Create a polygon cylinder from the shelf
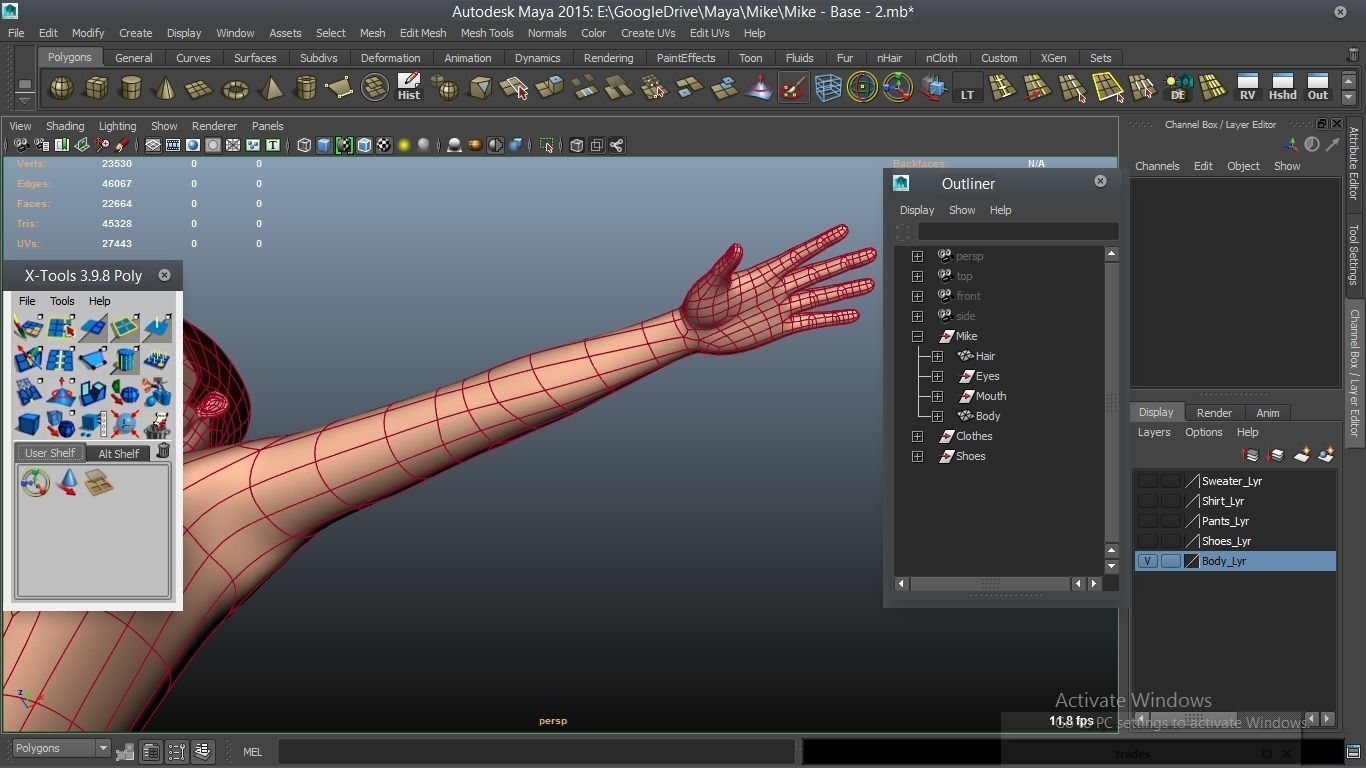This screenshot has width=1366, height=768. 130,88
